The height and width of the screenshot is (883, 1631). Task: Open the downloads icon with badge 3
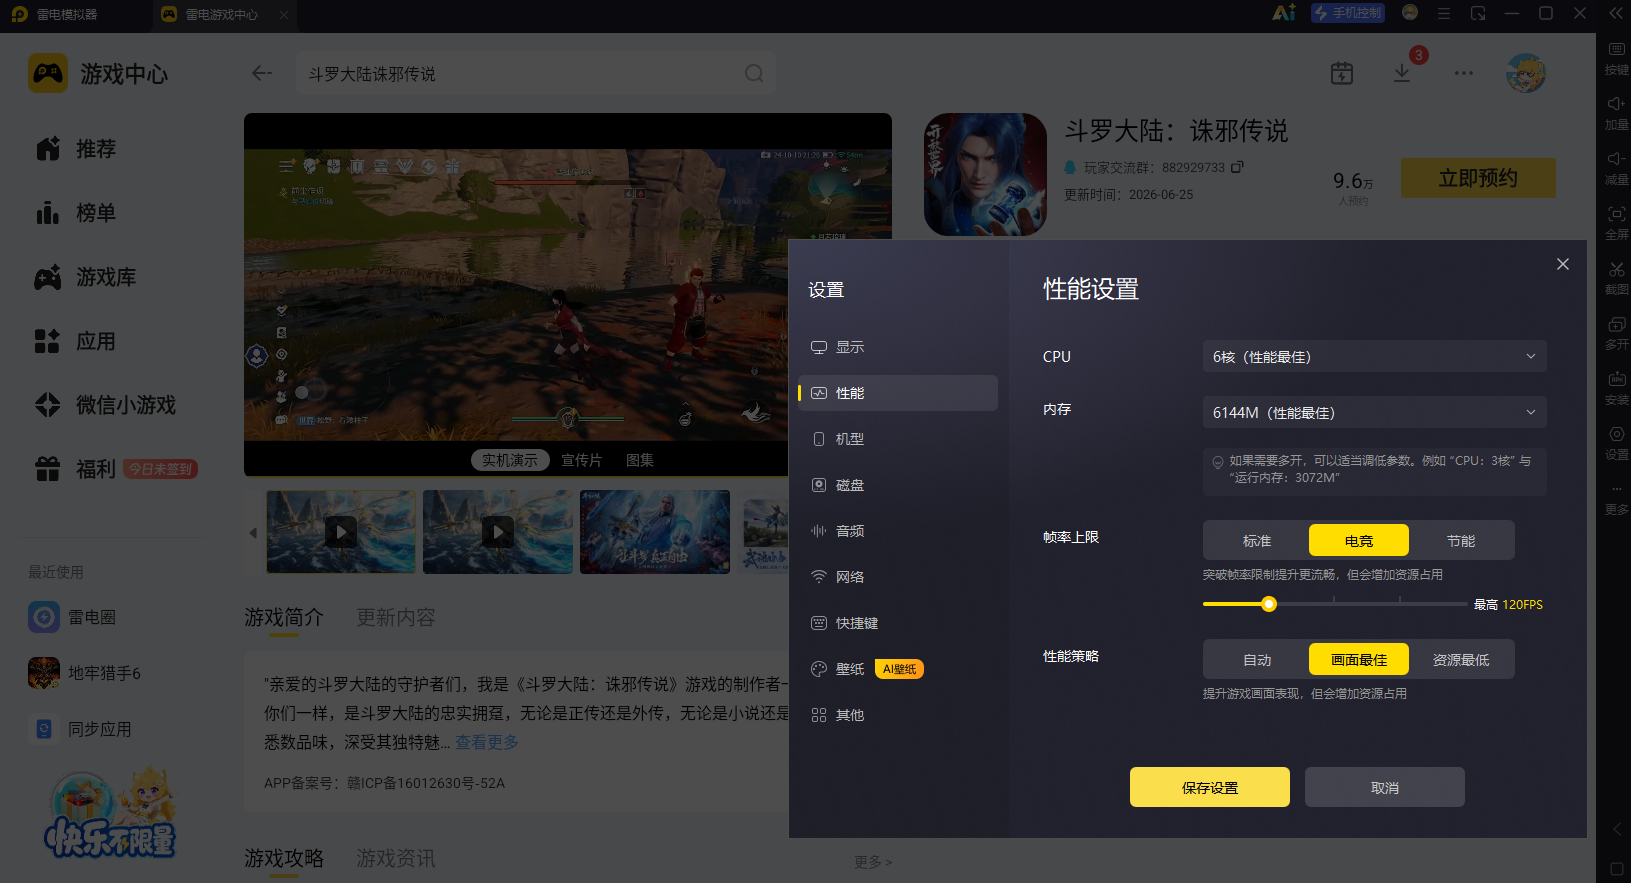[x=1402, y=73]
